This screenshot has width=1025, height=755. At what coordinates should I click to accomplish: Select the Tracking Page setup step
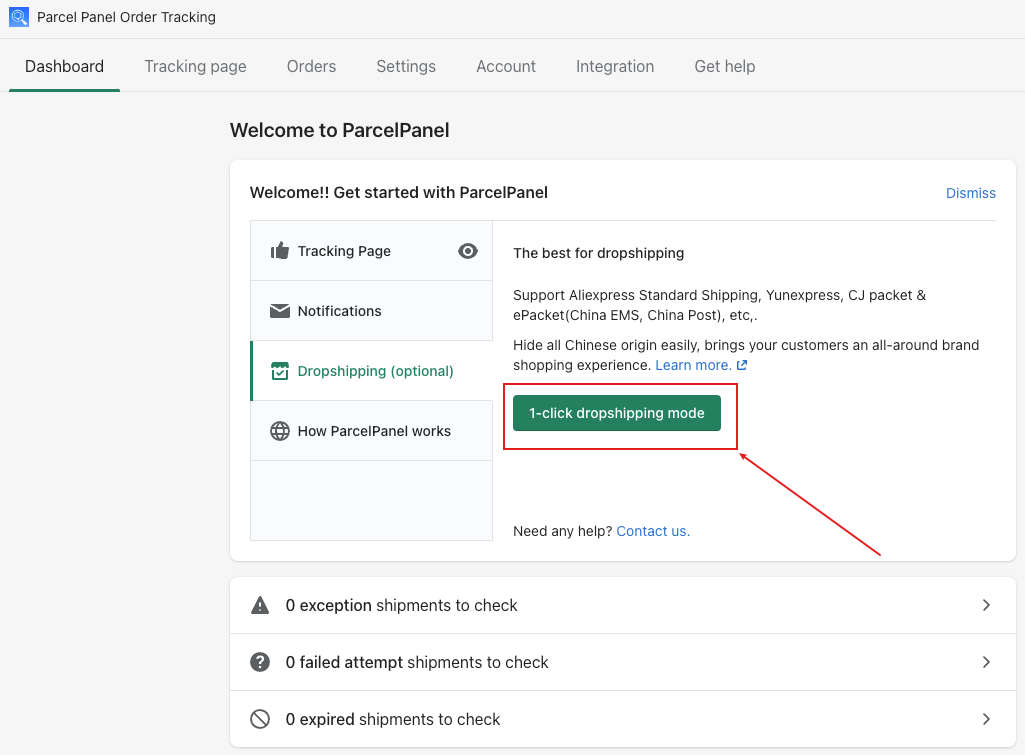click(x=371, y=251)
